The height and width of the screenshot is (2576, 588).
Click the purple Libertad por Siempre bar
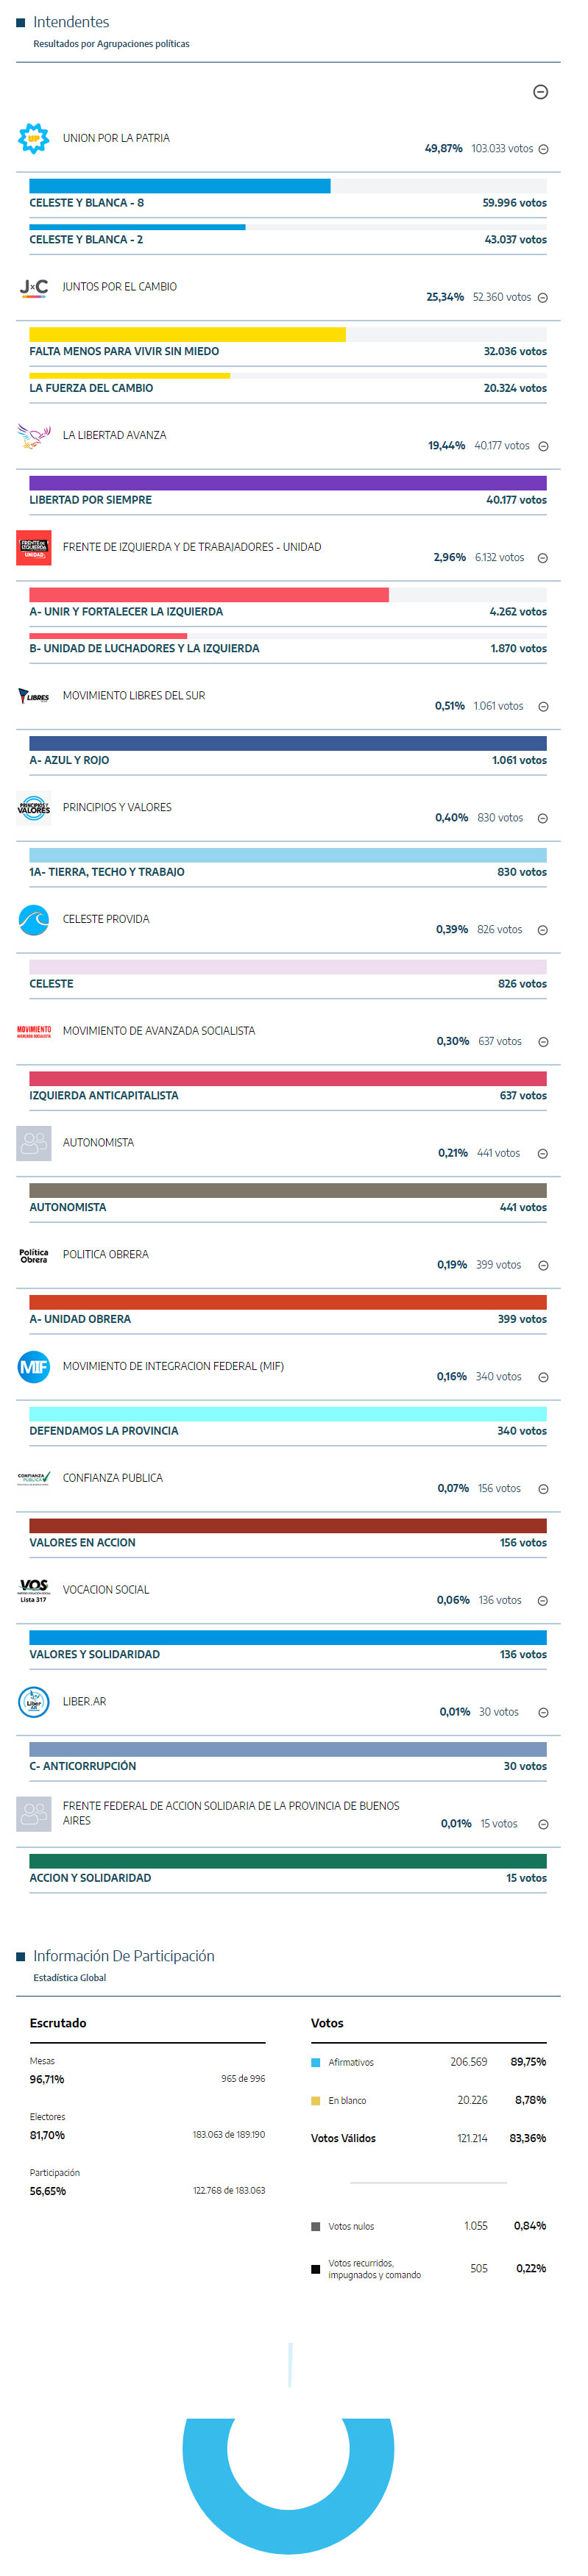click(x=288, y=483)
